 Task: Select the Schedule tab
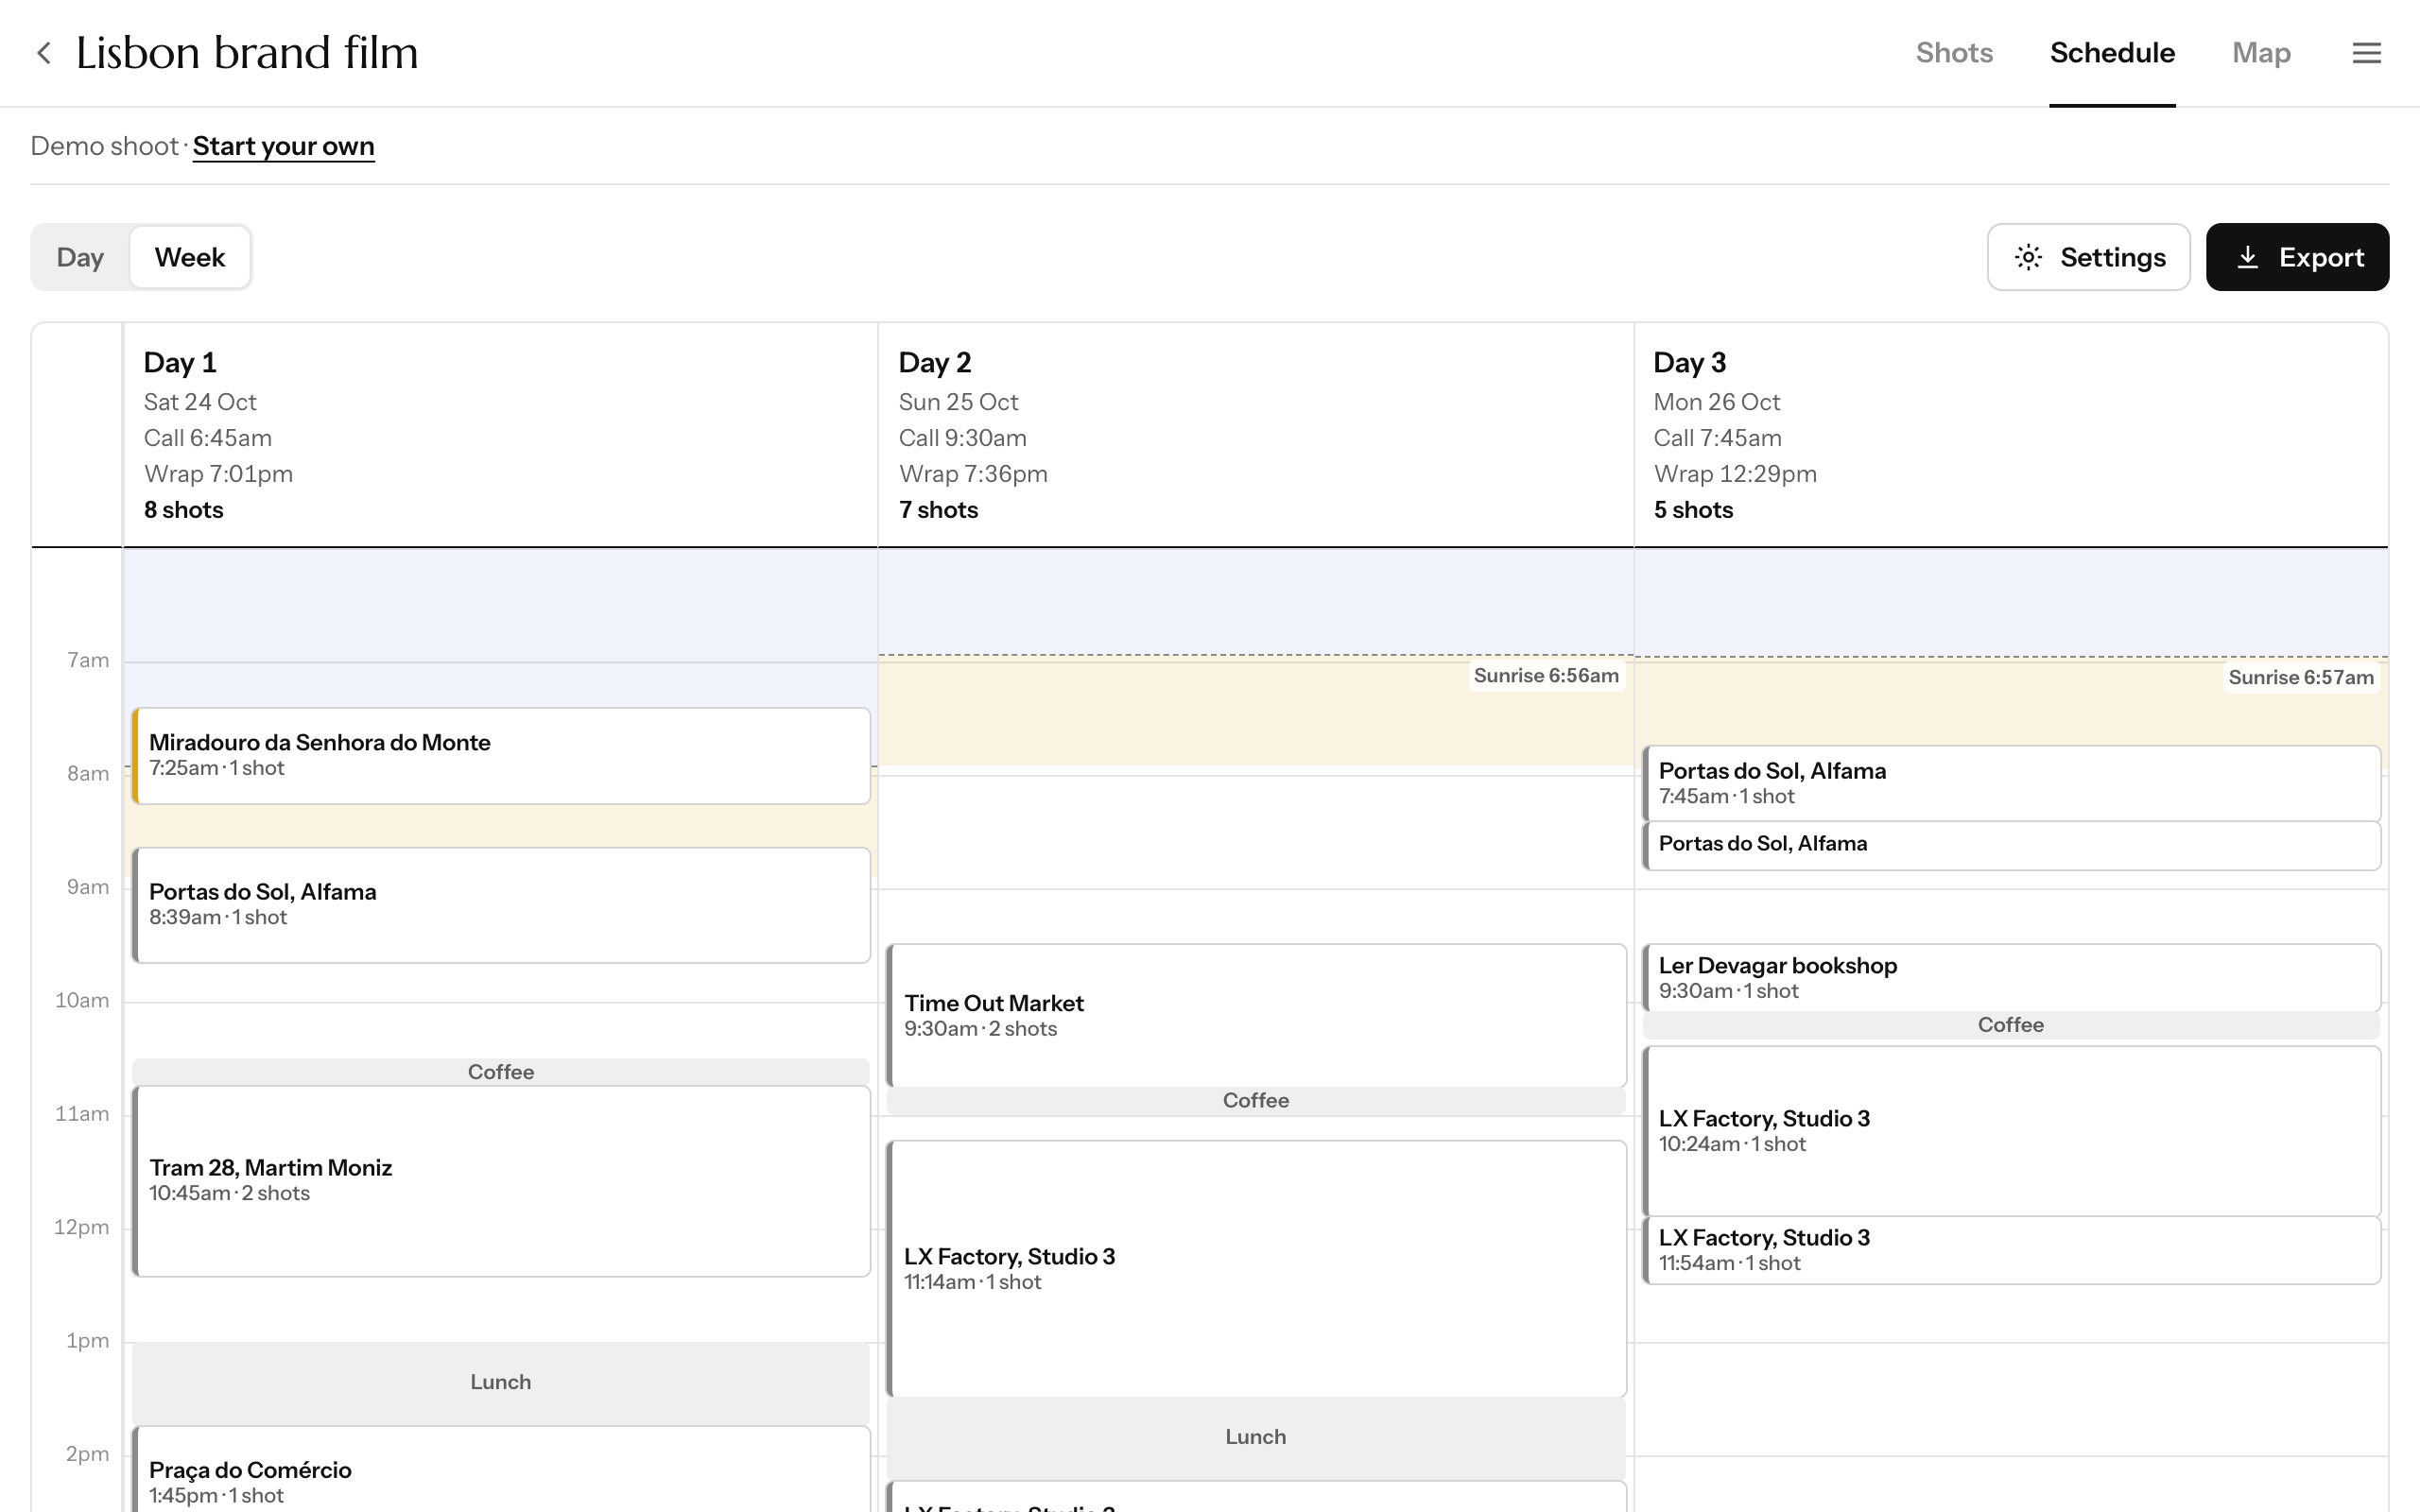tap(2112, 53)
